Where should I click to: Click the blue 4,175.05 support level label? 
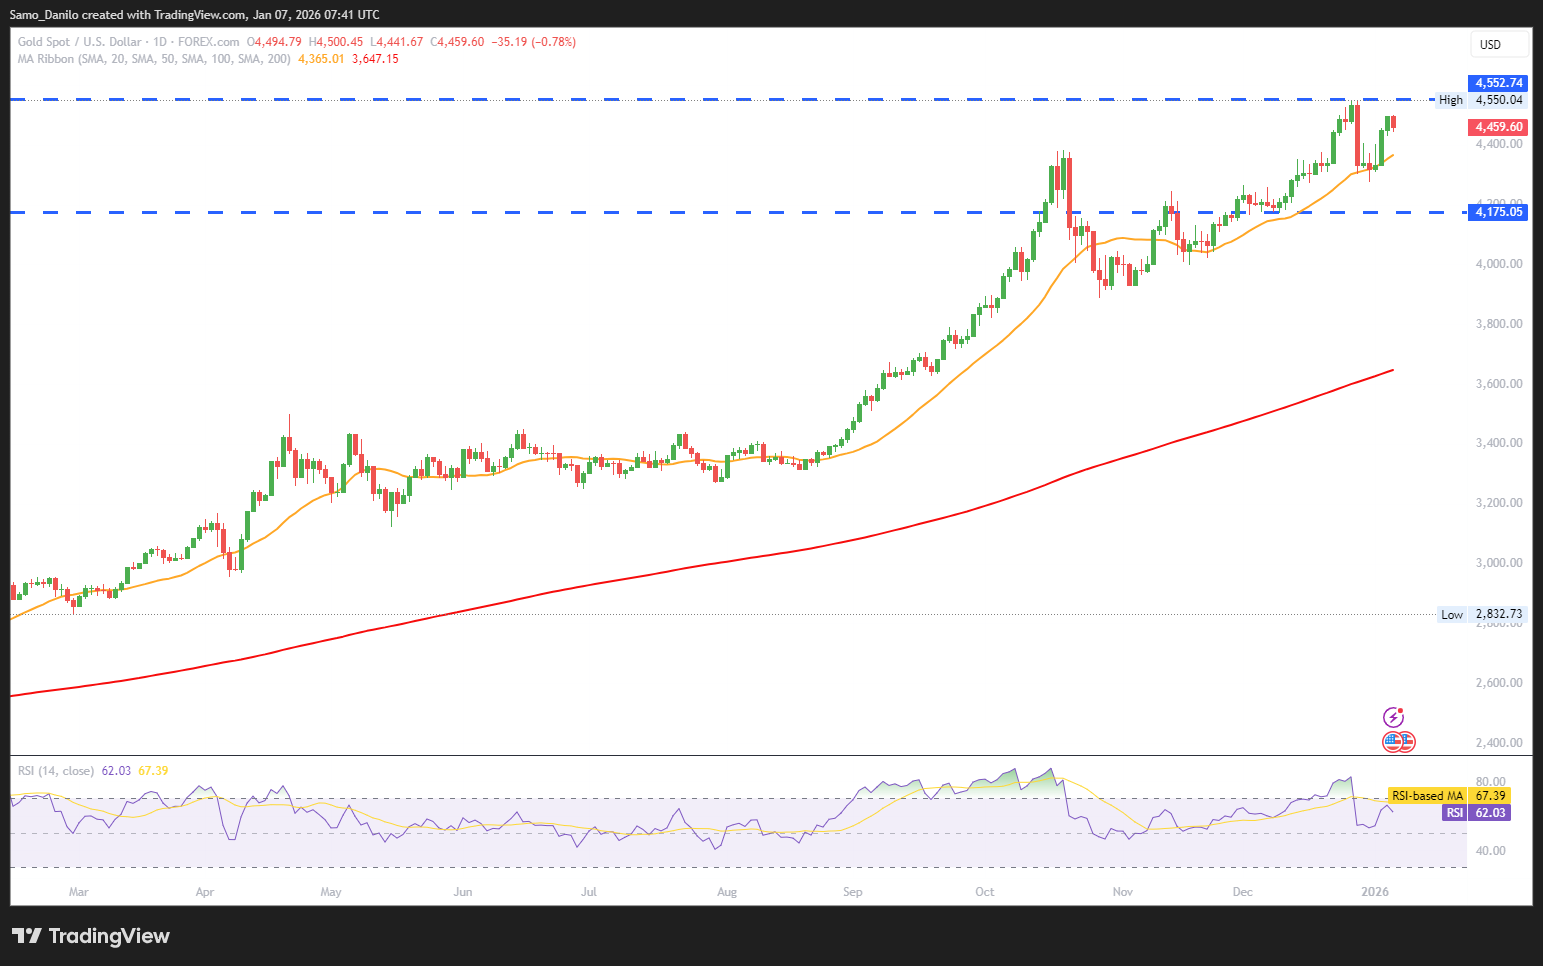point(1498,212)
